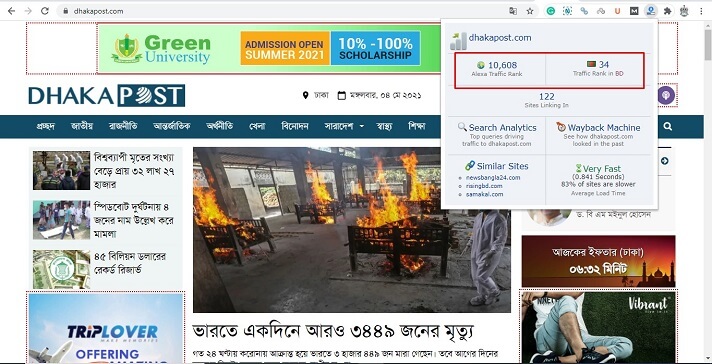Click the iftar time banner

(598, 261)
